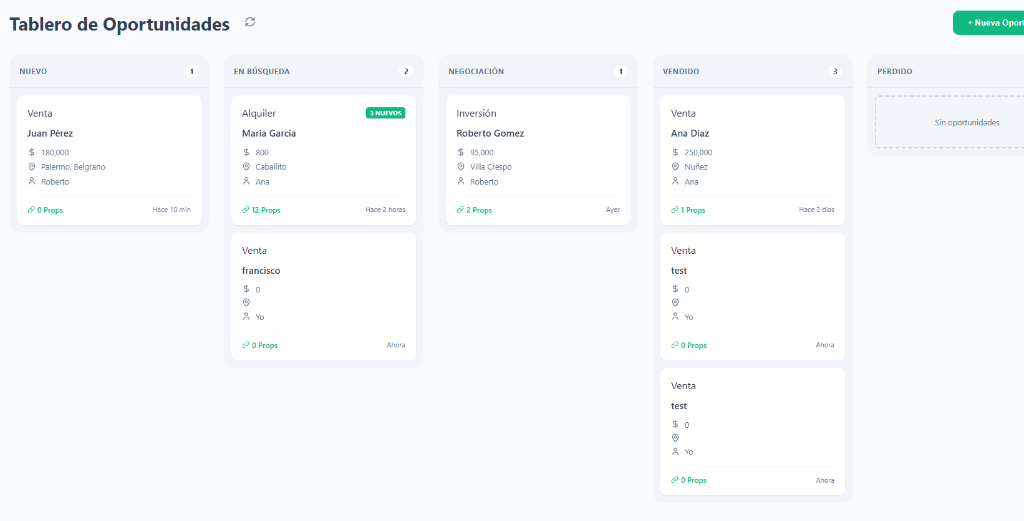
Task: Click the link icon beside 2 Props
Action: pyautogui.click(x=461, y=210)
